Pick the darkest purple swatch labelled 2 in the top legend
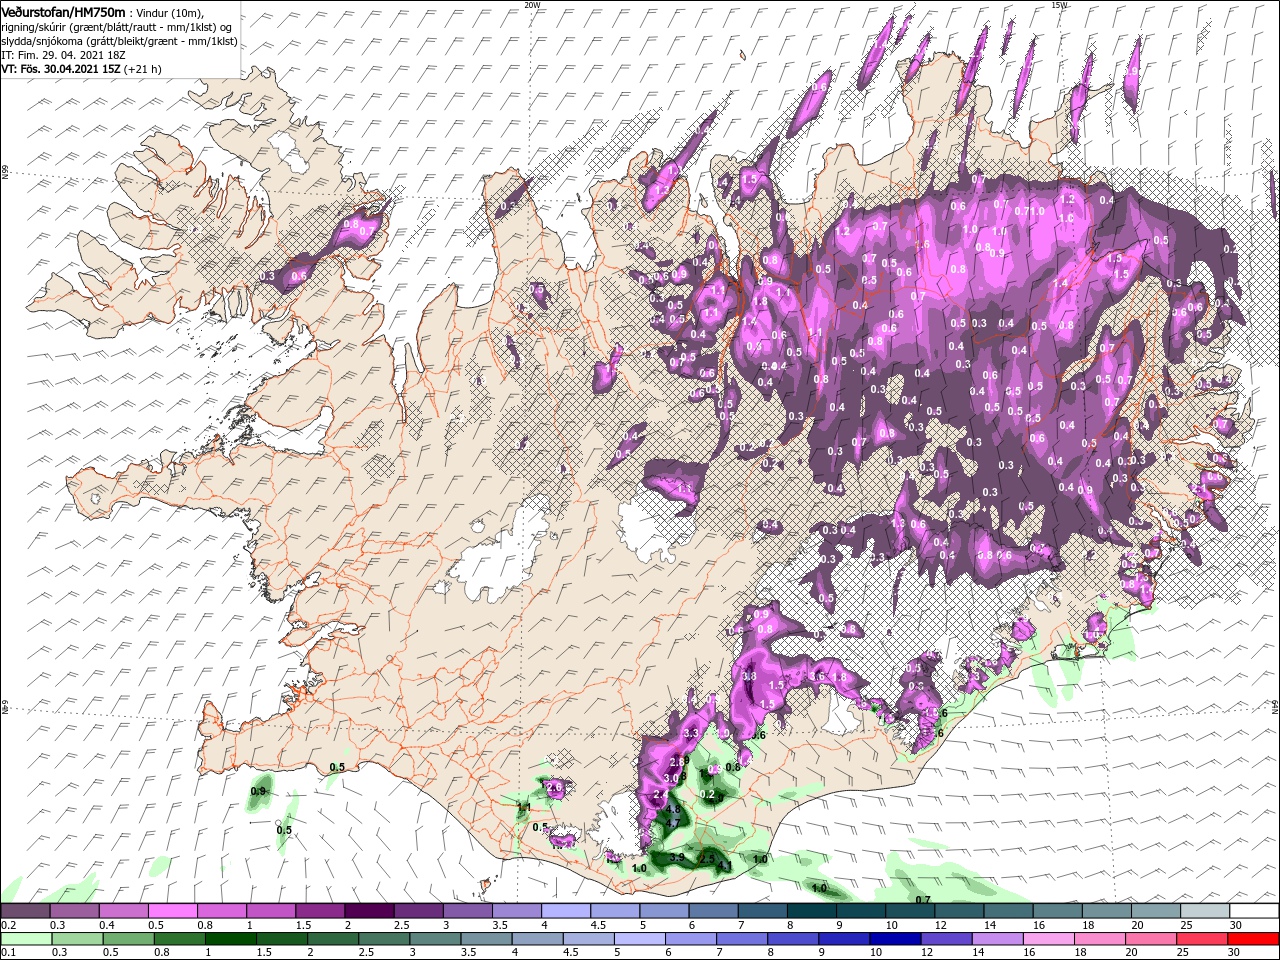The height and width of the screenshot is (960, 1280). point(368,911)
